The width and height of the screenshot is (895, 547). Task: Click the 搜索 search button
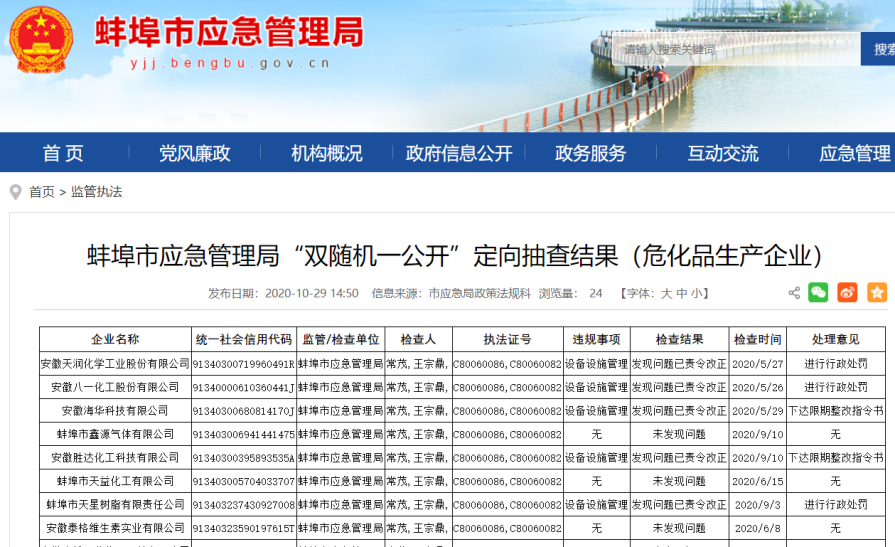point(879,50)
